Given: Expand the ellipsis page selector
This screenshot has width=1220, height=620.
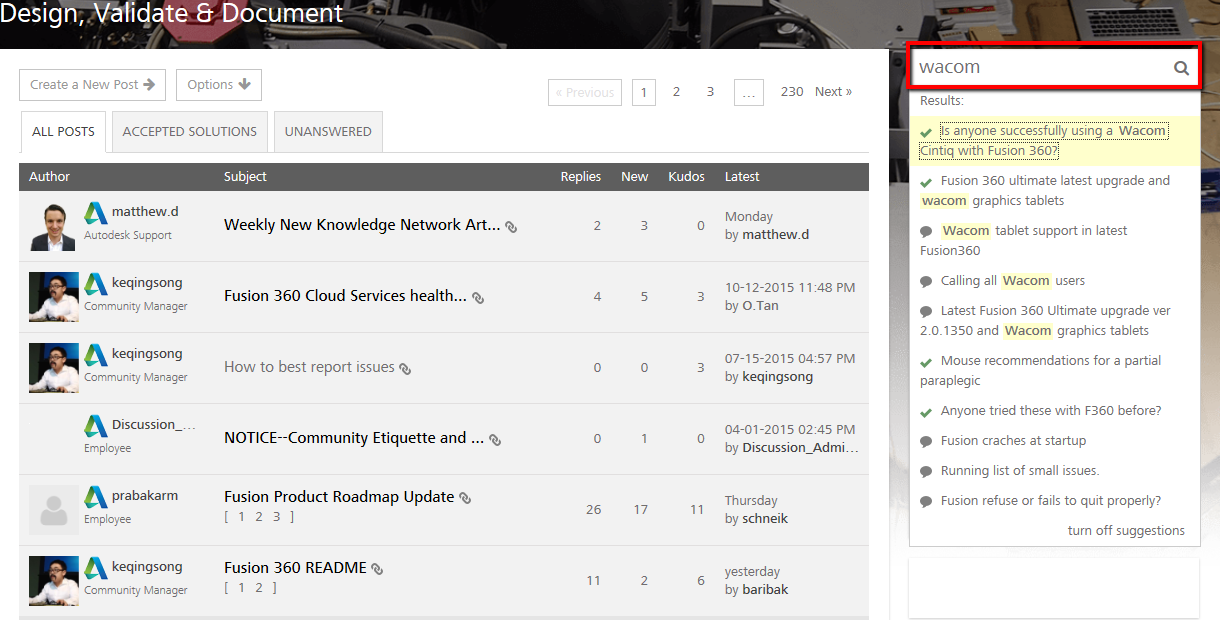Looking at the screenshot, I should (749, 92).
